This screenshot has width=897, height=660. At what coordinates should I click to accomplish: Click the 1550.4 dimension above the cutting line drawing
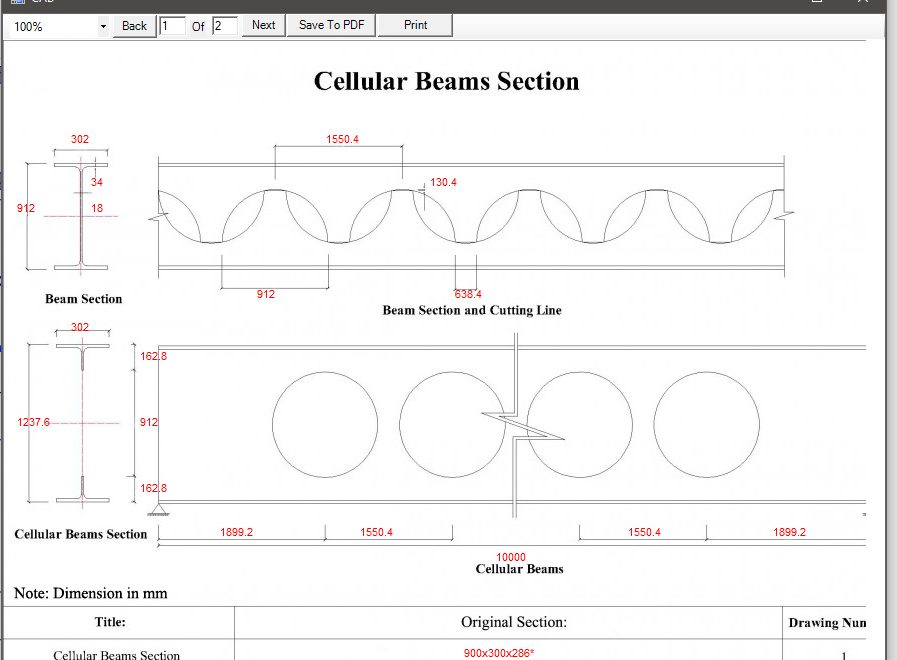coord(343,140)
